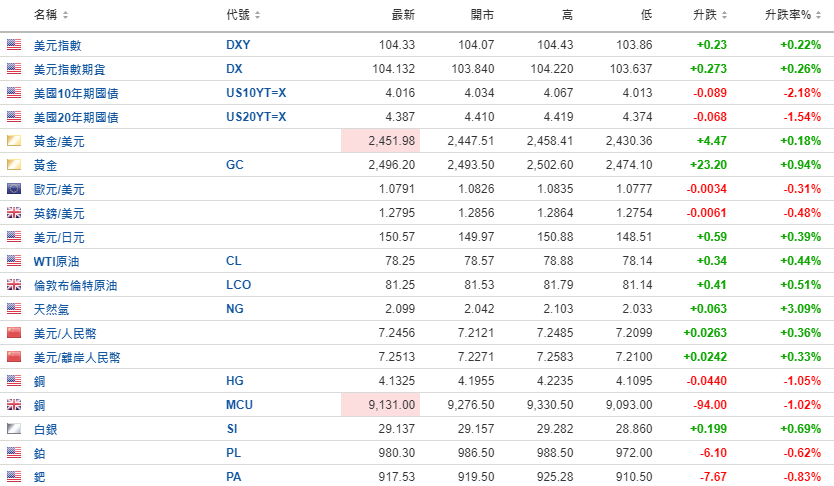The image size is (834, 486).
Task: Click the highlighted 2,451.98 latest price cell
Action: [x=380, y=141]
